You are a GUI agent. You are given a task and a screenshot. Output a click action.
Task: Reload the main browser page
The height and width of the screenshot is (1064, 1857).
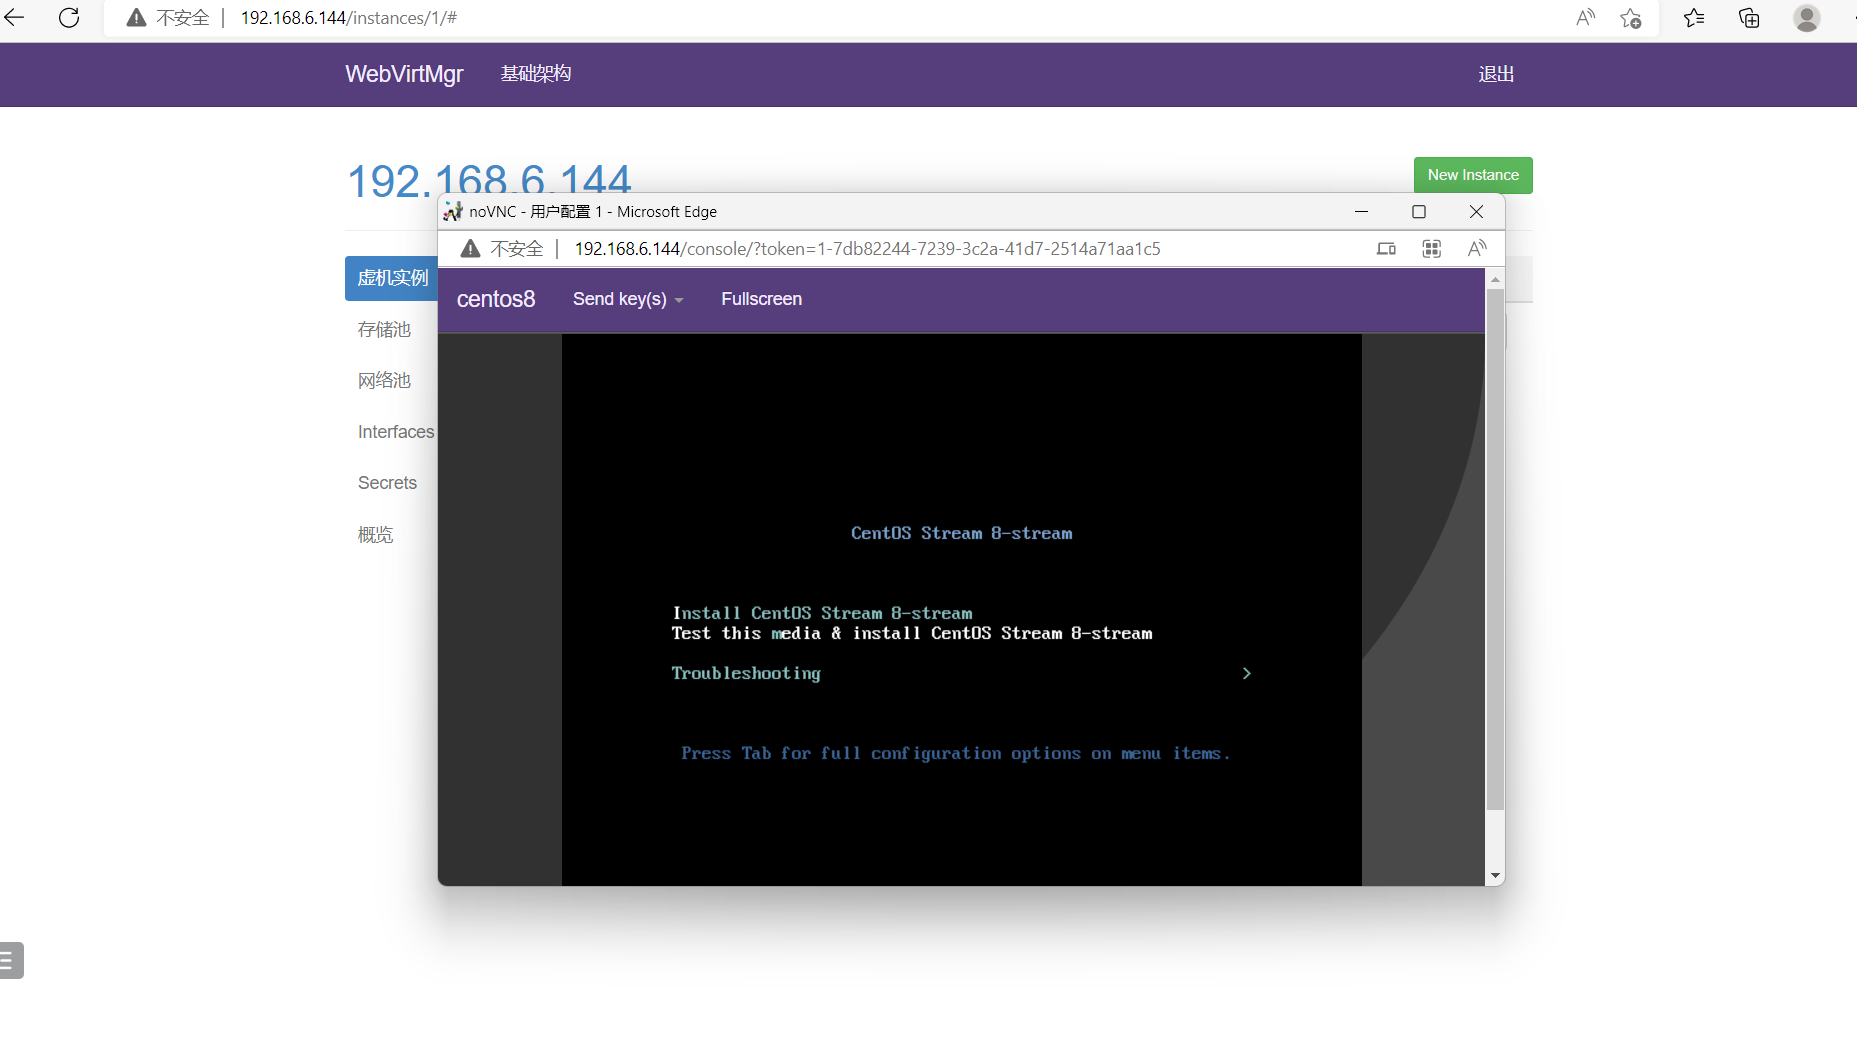(69, 18)
